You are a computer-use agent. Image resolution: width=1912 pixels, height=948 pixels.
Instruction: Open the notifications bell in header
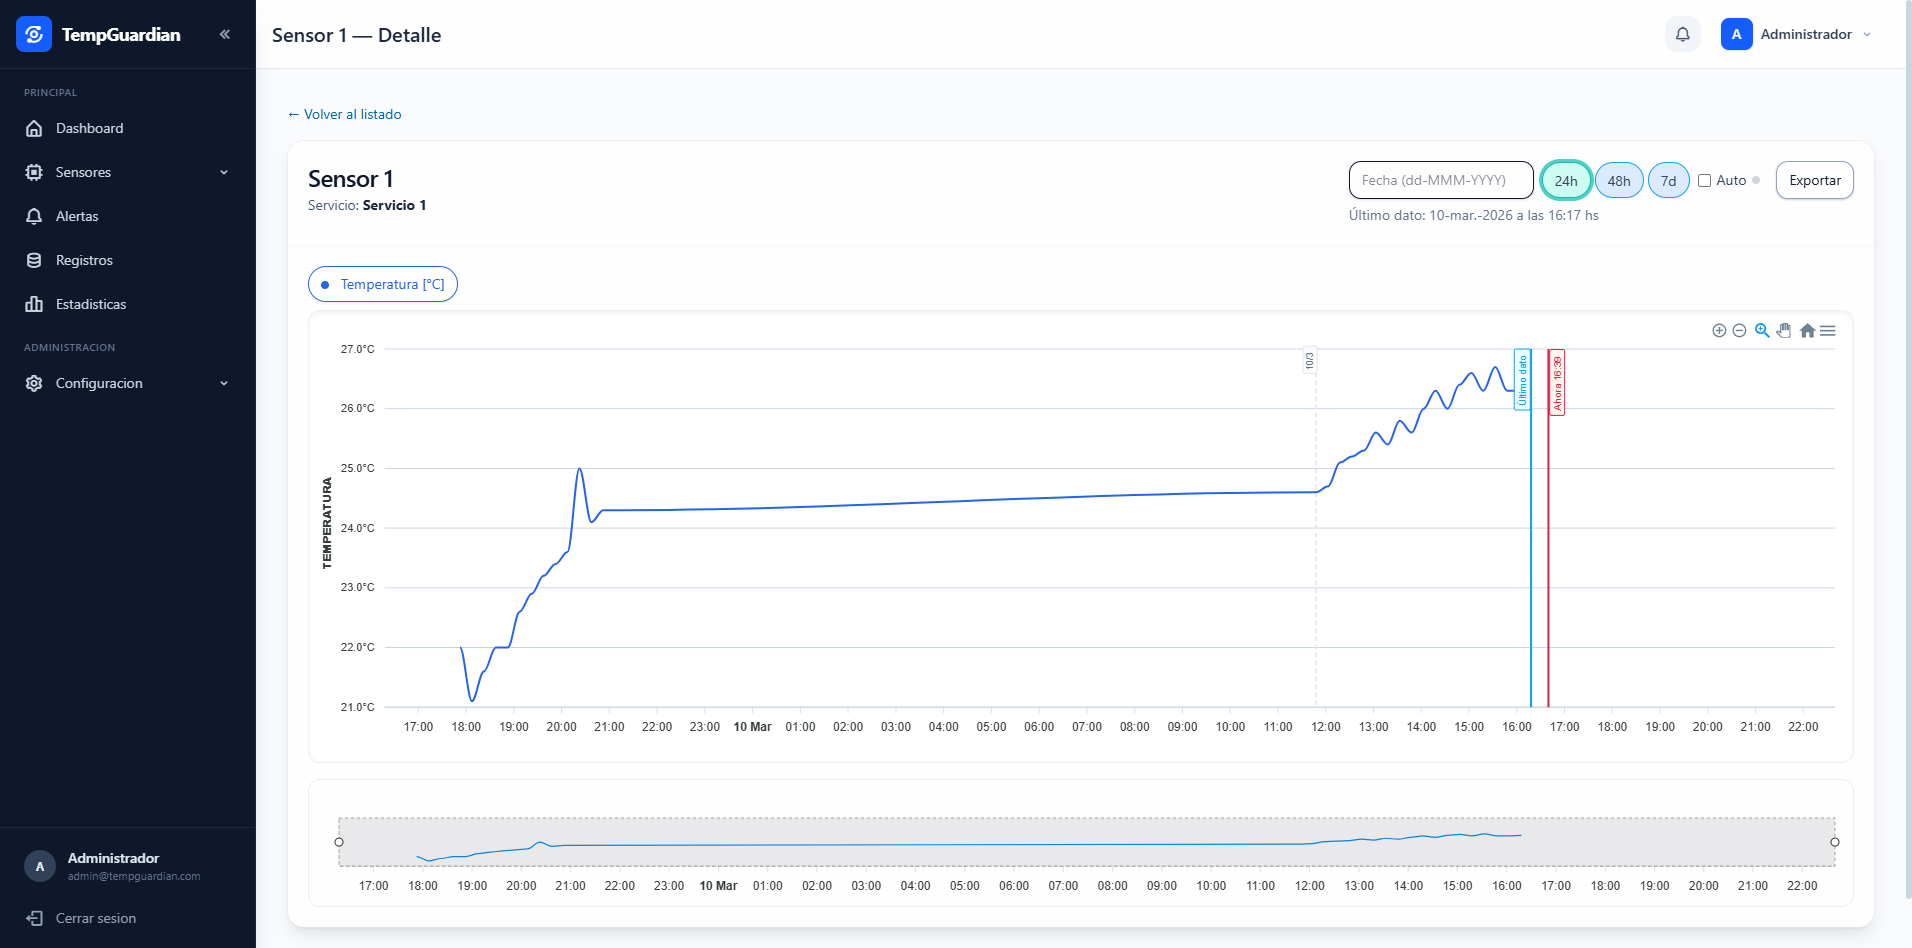[1683, 34]
